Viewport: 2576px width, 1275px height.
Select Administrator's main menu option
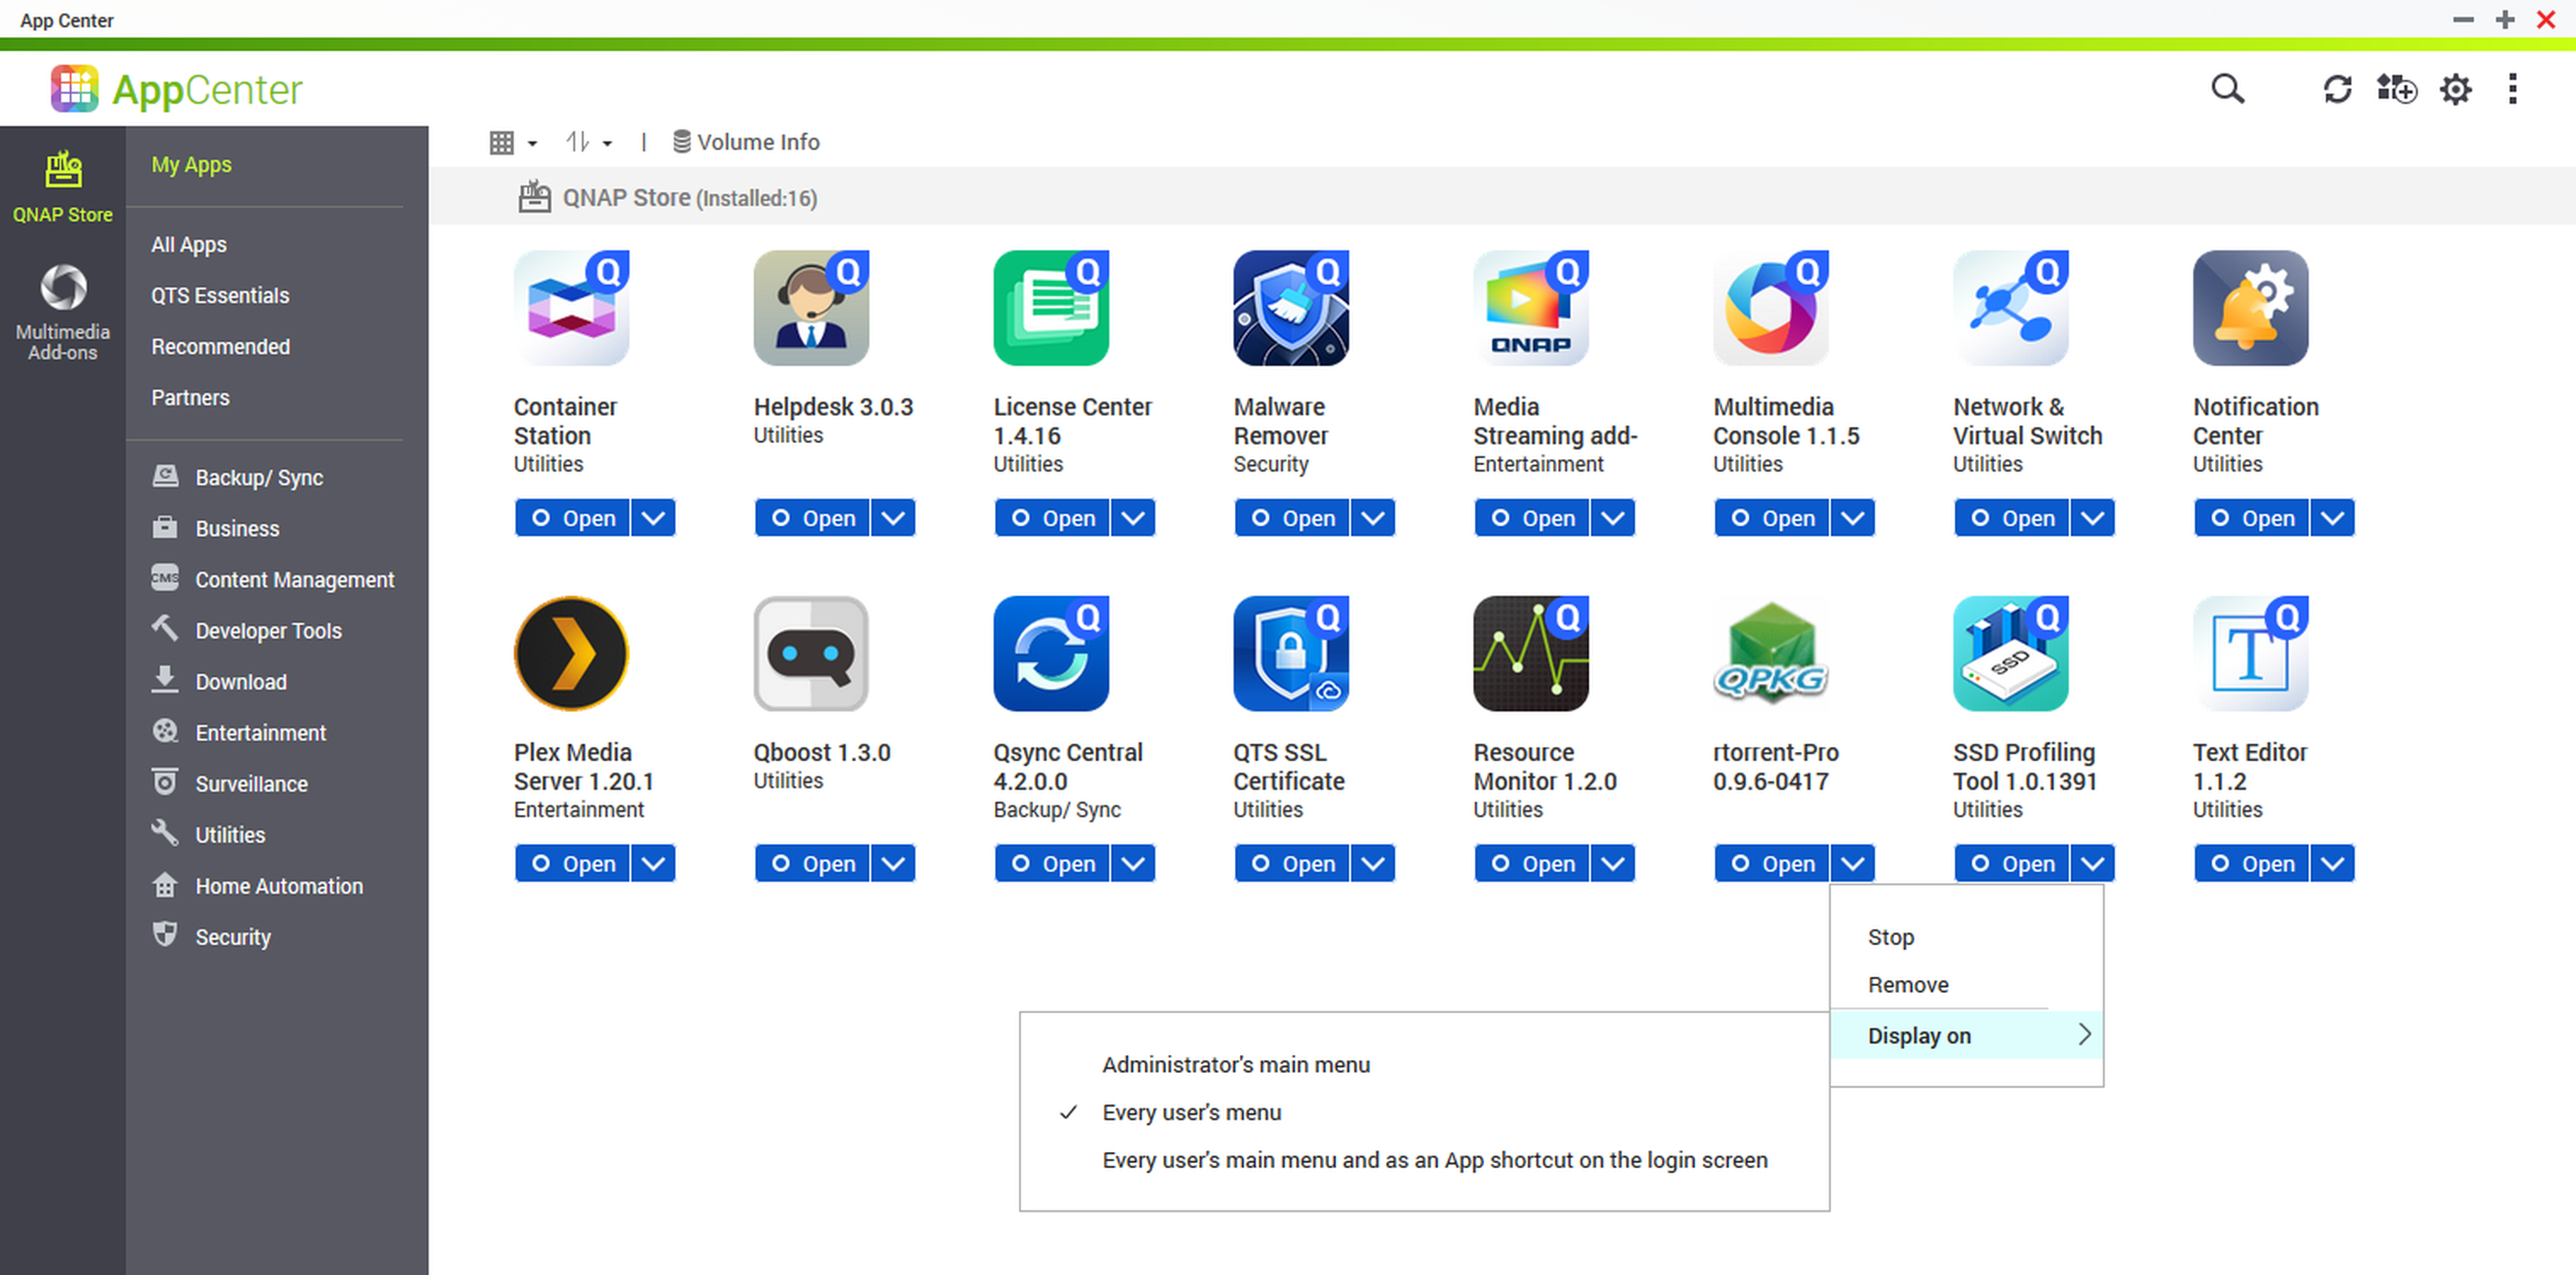click(1235, 1064)
